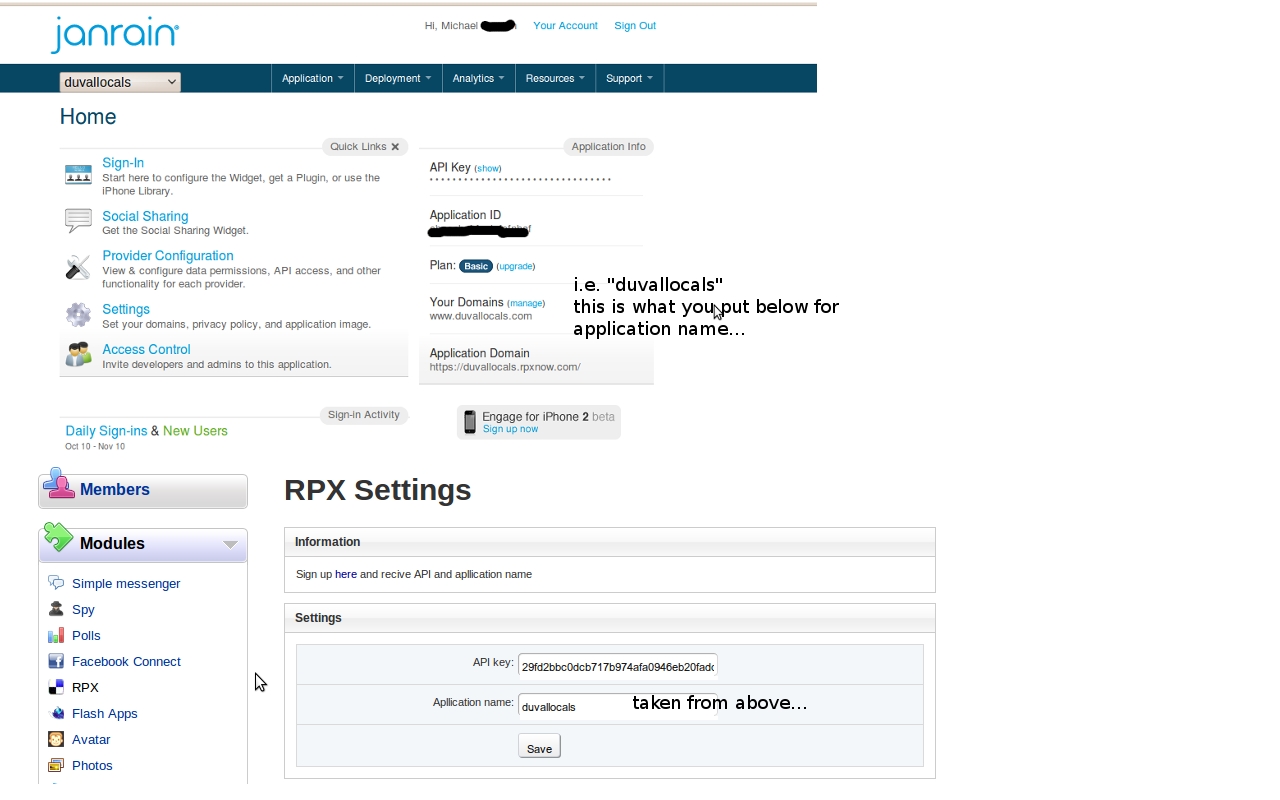Open the New Users chart link
Screen dimensions: 1280x800
tap(195, 431)
